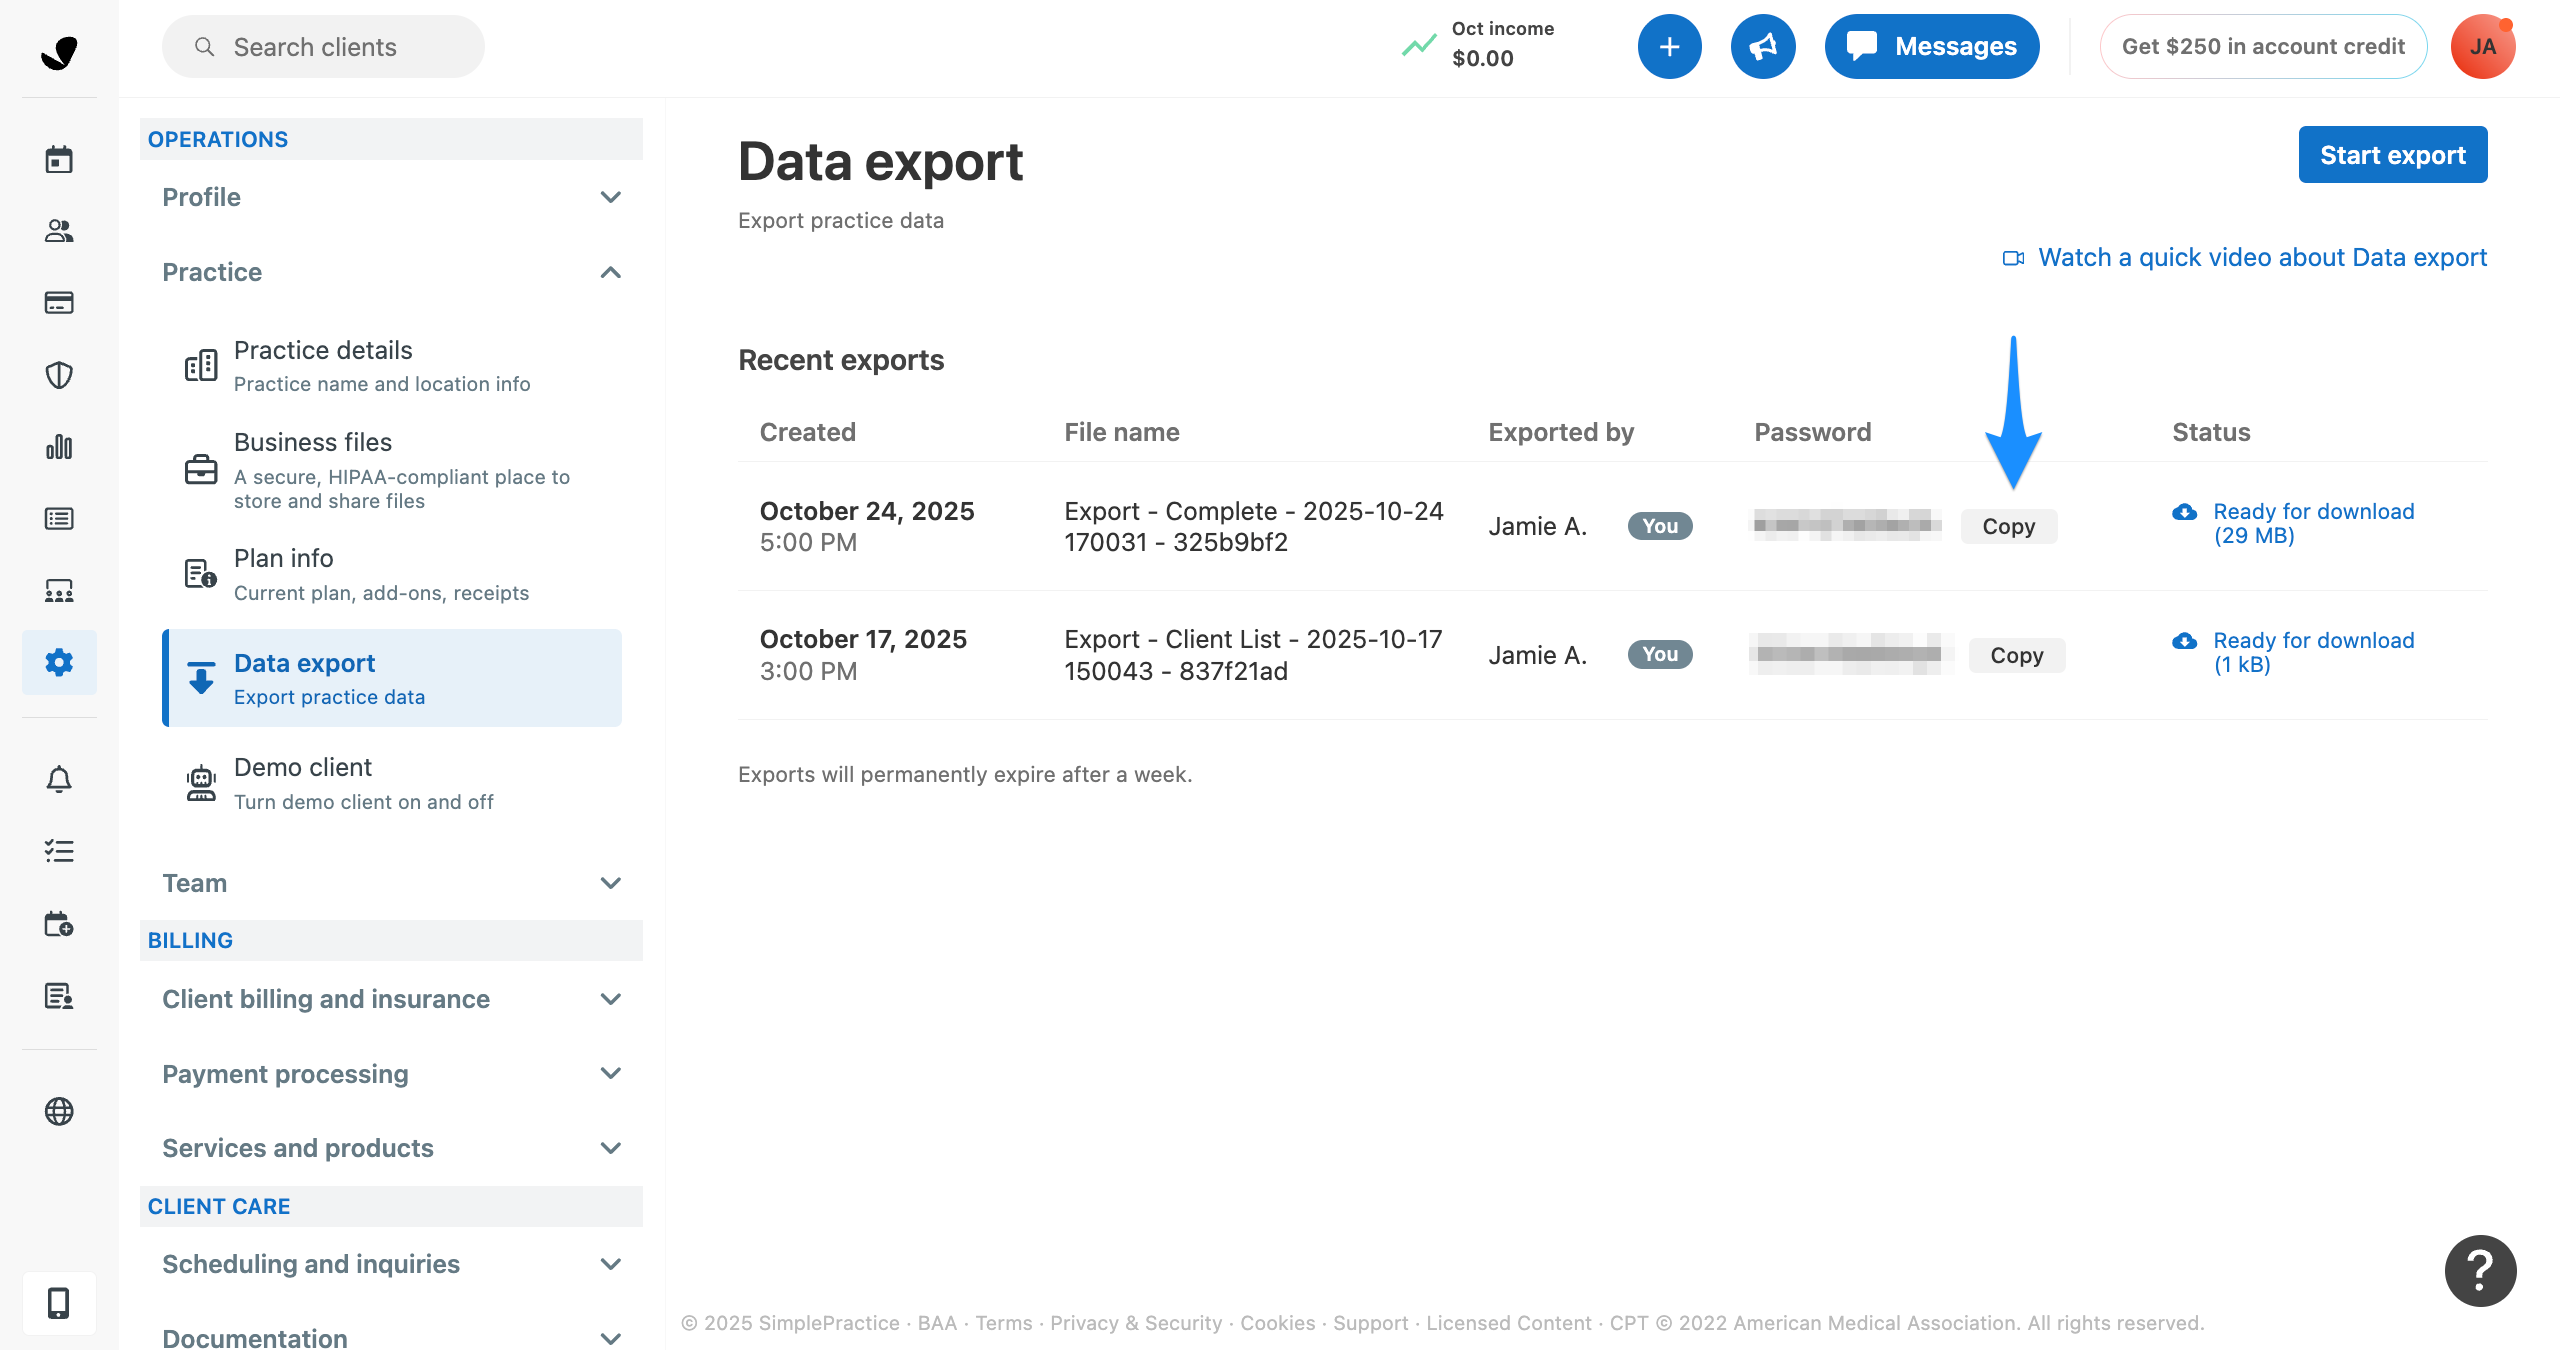2560x1350 pixels.
Task: Click the blue plus create button
Action: 1669,46
